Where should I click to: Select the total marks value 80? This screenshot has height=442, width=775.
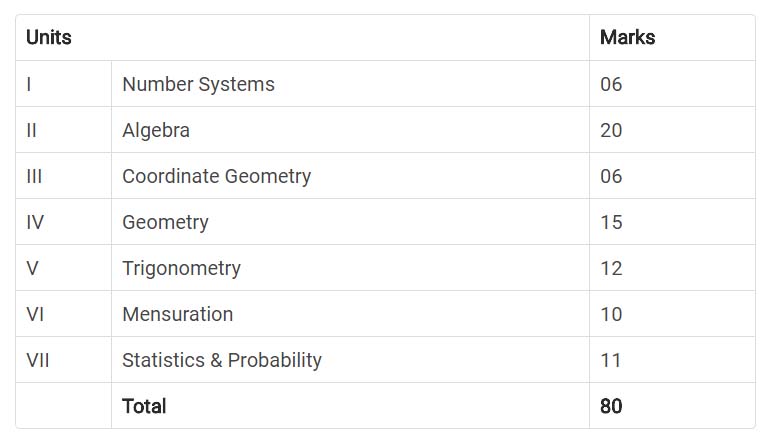coord(611,406)
